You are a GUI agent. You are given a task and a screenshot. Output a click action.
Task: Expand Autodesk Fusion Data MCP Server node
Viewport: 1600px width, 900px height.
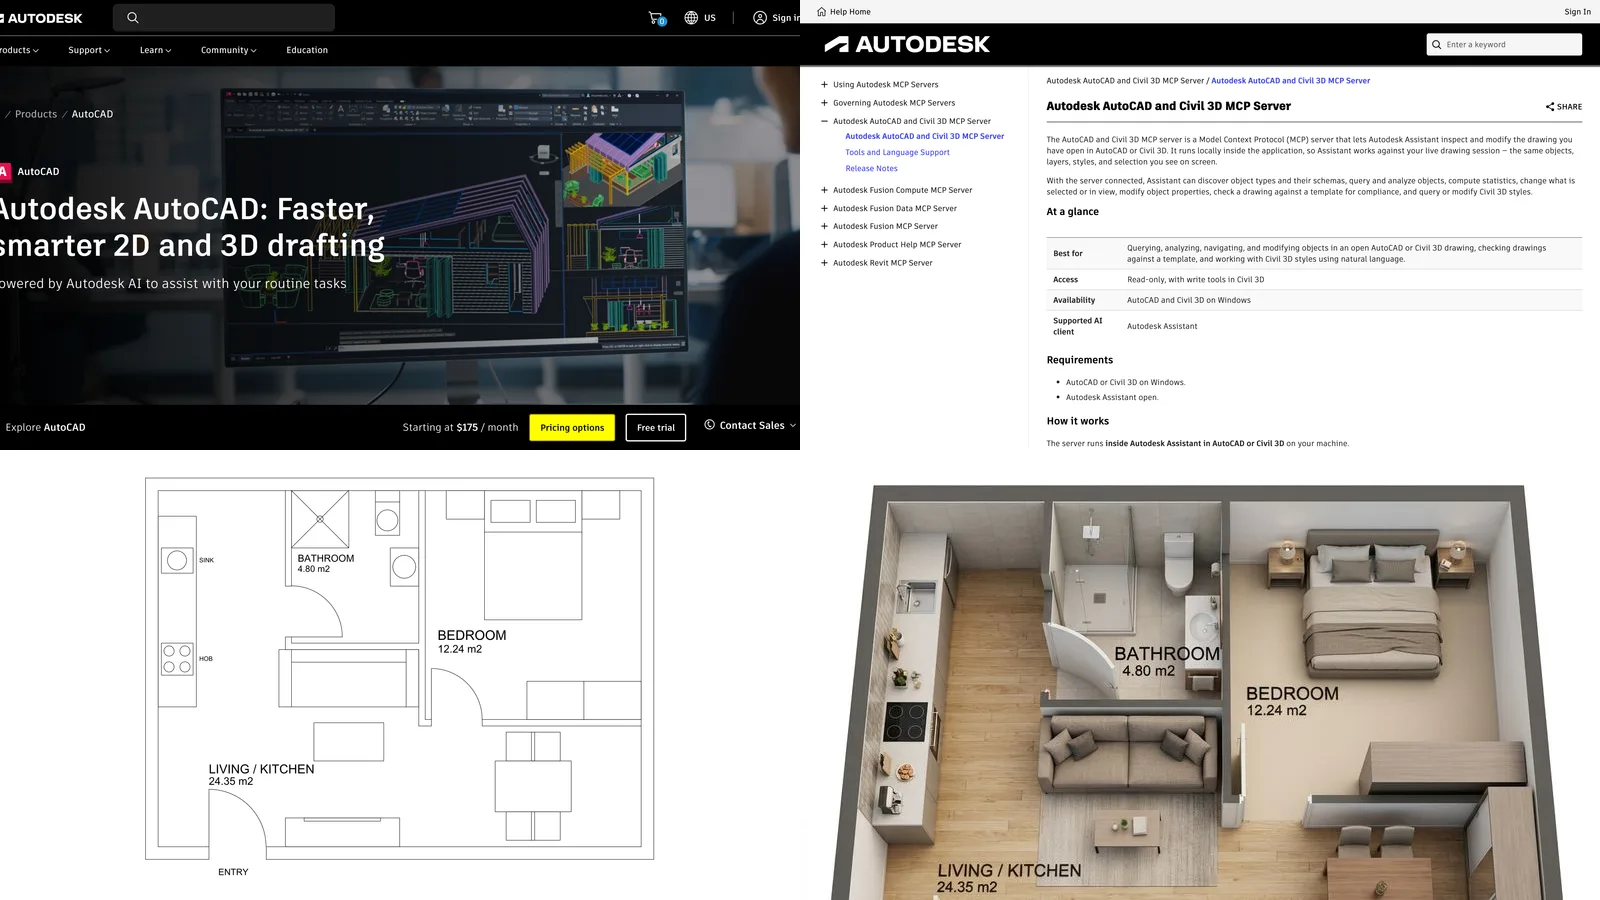point(824,208)
